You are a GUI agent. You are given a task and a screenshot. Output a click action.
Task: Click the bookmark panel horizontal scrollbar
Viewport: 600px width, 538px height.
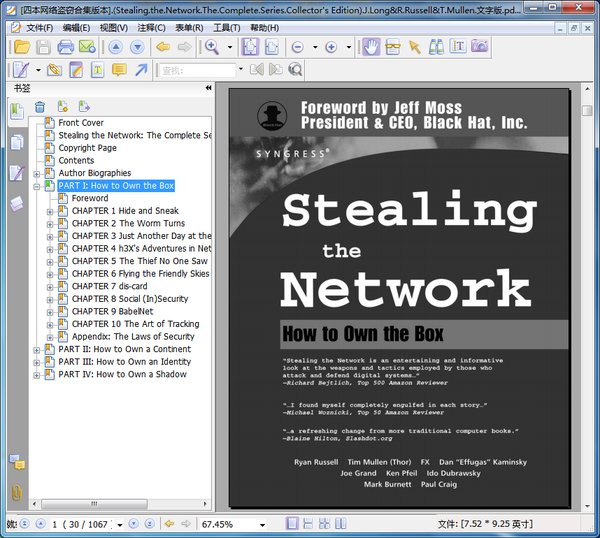point(94,504)
